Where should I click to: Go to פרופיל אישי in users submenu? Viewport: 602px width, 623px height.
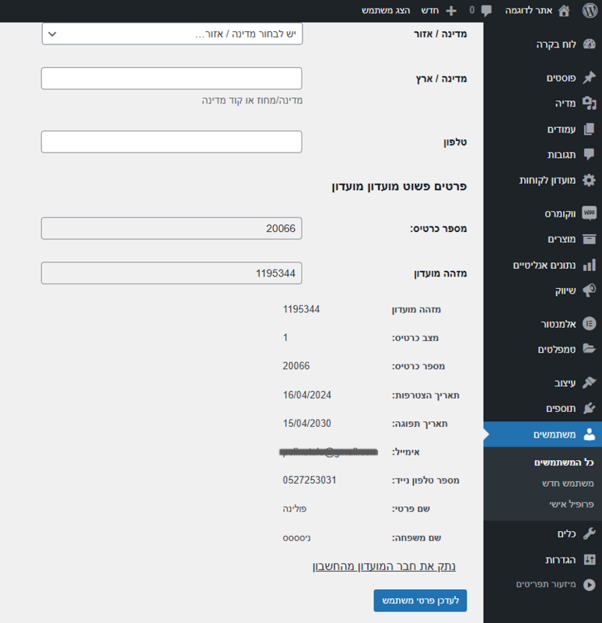pyautogui.click(x=571, y=504)
